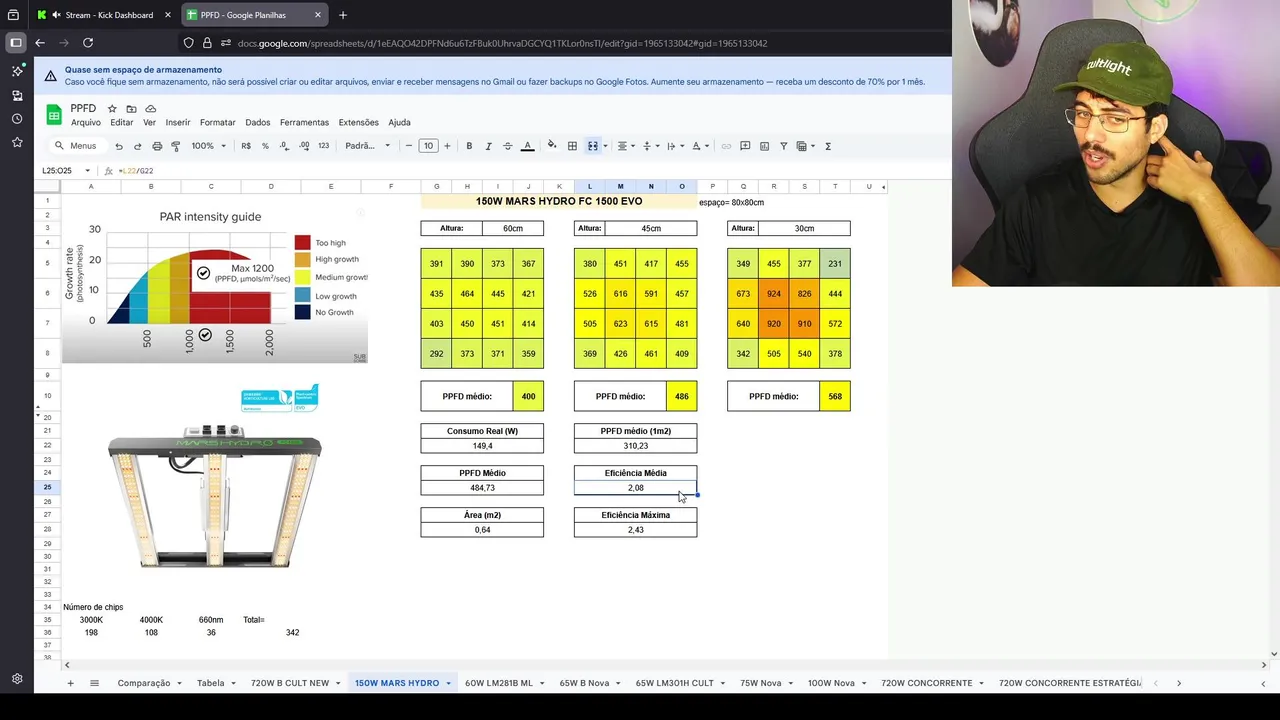Open the filter views dropdown
Screen dimensions: 1280x720
(x=804, y=146)
